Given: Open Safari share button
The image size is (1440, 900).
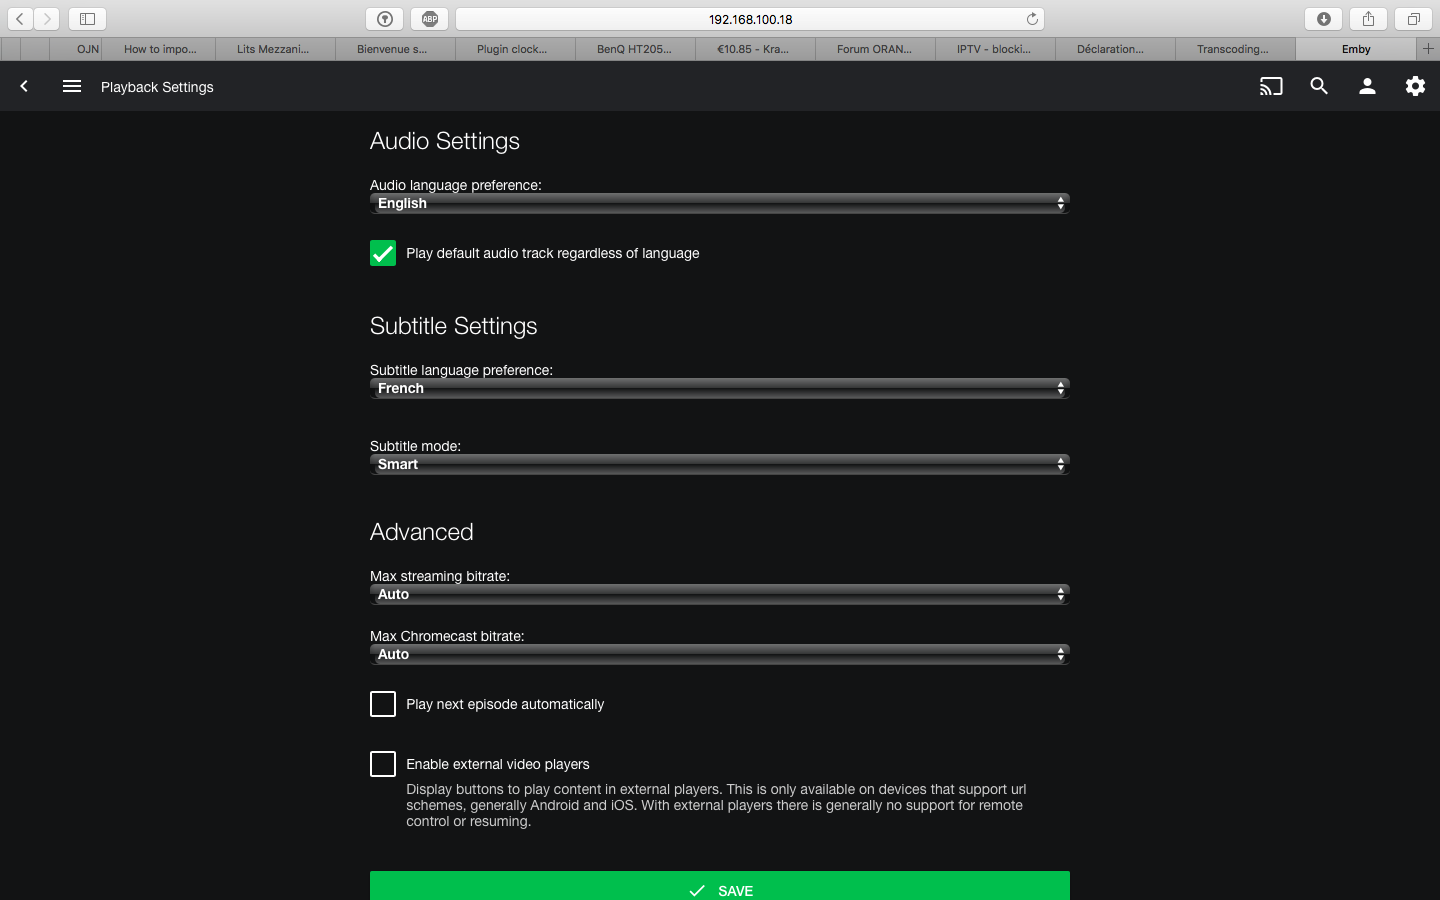Looking at the screenshot, I should [1368, 19].
